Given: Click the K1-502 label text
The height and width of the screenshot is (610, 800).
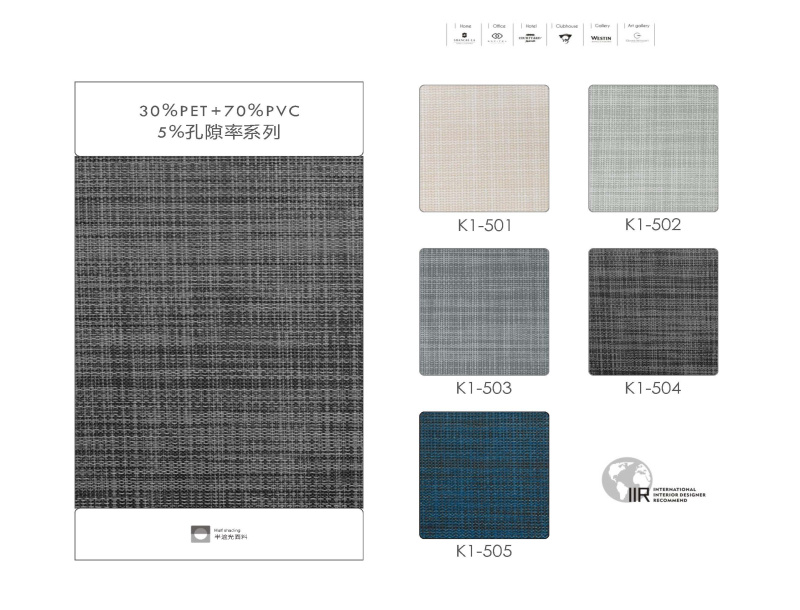Looking at the screenshot, I should point(653,225).
